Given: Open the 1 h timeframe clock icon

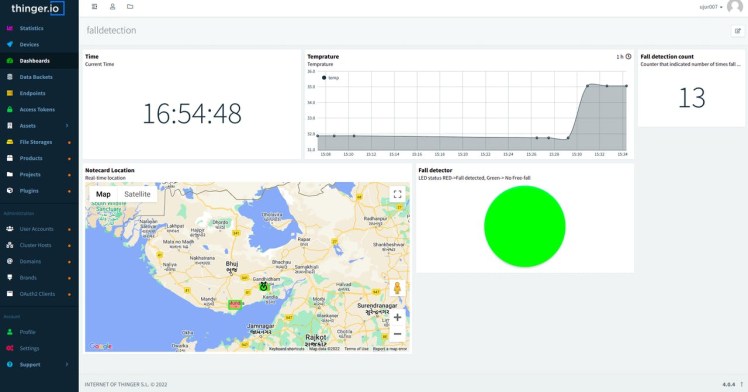Looking at the screenshot, I should tap(628, 56).
